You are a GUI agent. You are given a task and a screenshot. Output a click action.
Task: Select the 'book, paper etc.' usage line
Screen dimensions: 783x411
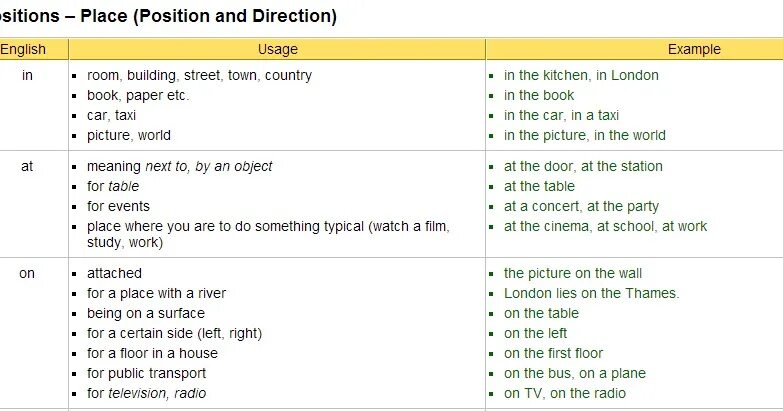[138, 95]
